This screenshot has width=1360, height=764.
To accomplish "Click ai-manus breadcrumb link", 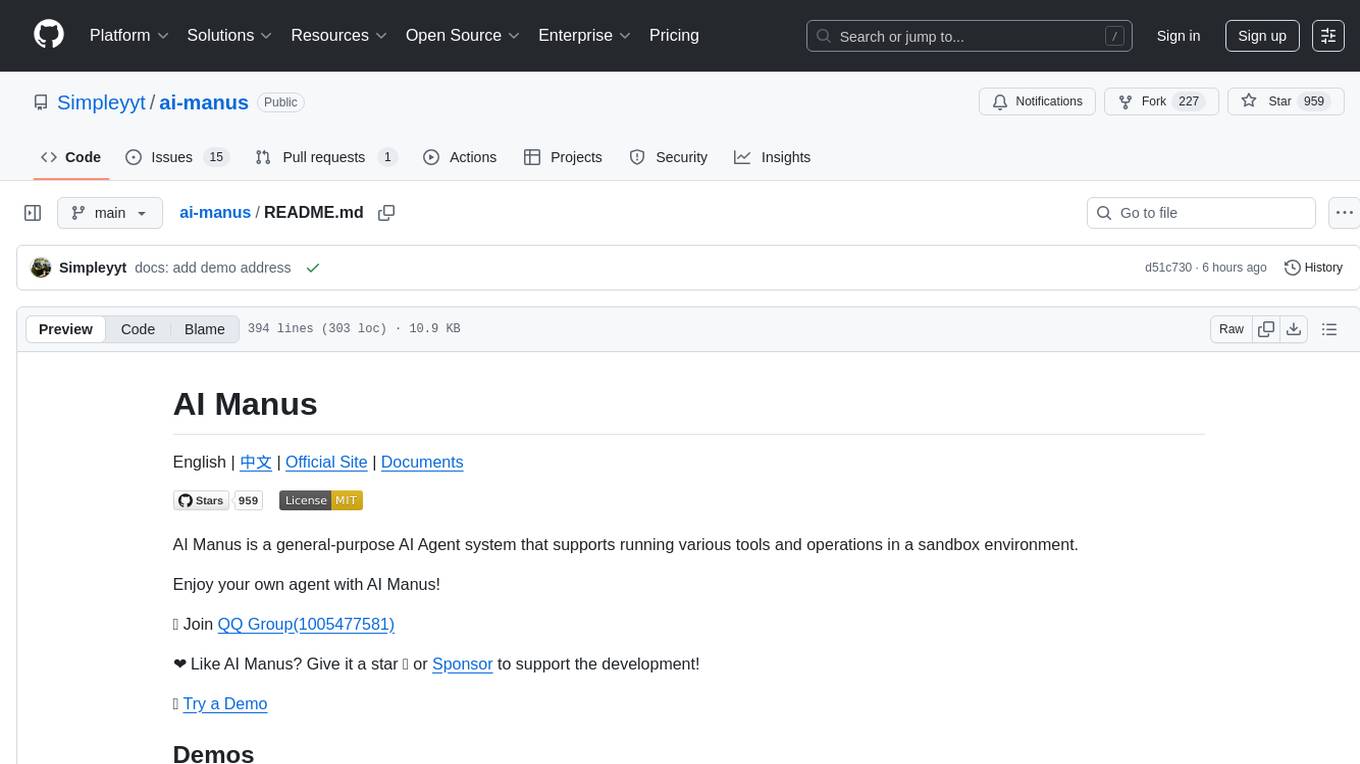I will (215, 212).
